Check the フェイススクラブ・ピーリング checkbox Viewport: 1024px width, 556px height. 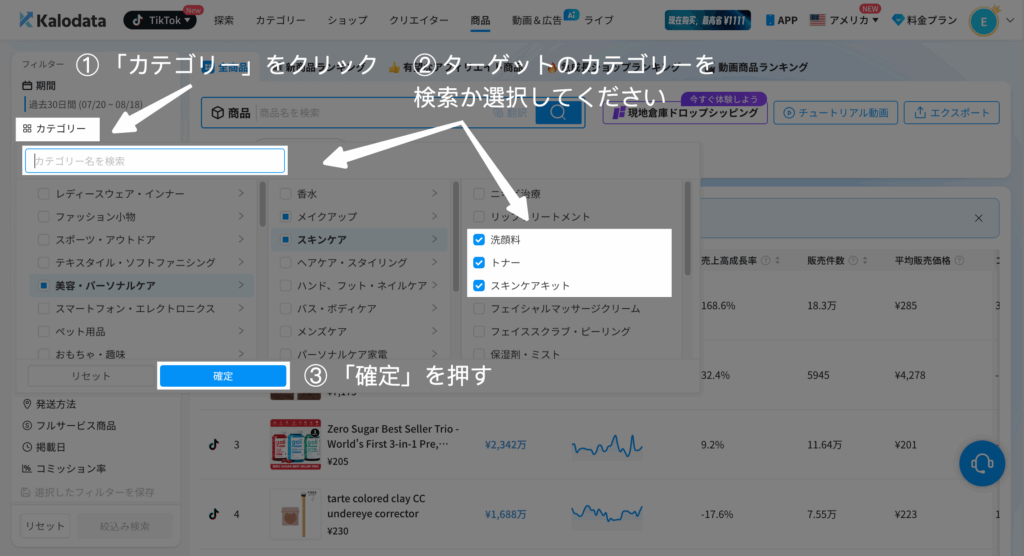pos(479,332)
